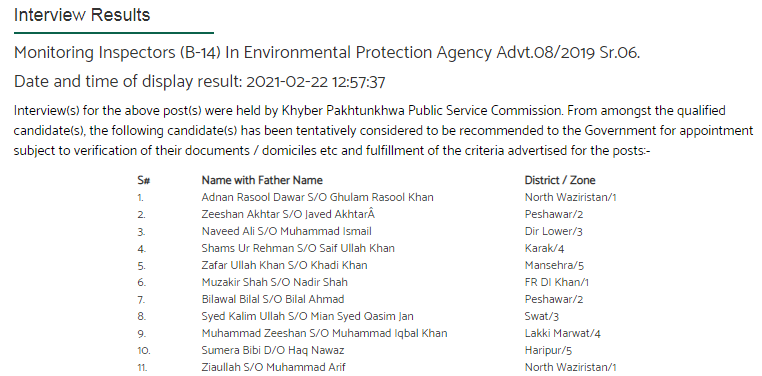Screen dimensions: 762x376
Task: Click the District / Zone column header
Action: point(560,180)
